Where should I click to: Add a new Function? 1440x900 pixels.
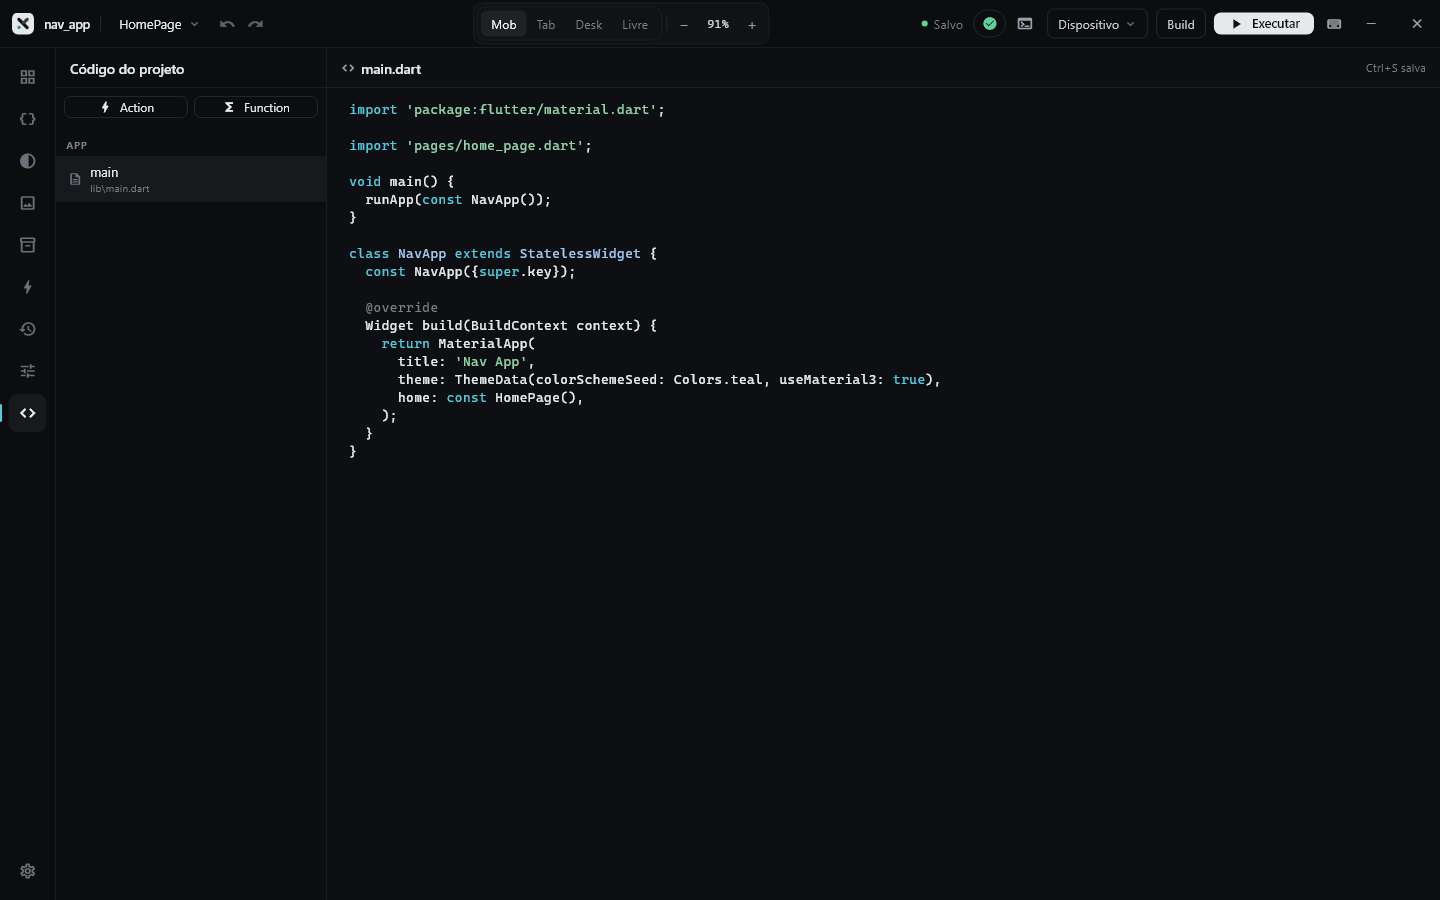[256, 107]
